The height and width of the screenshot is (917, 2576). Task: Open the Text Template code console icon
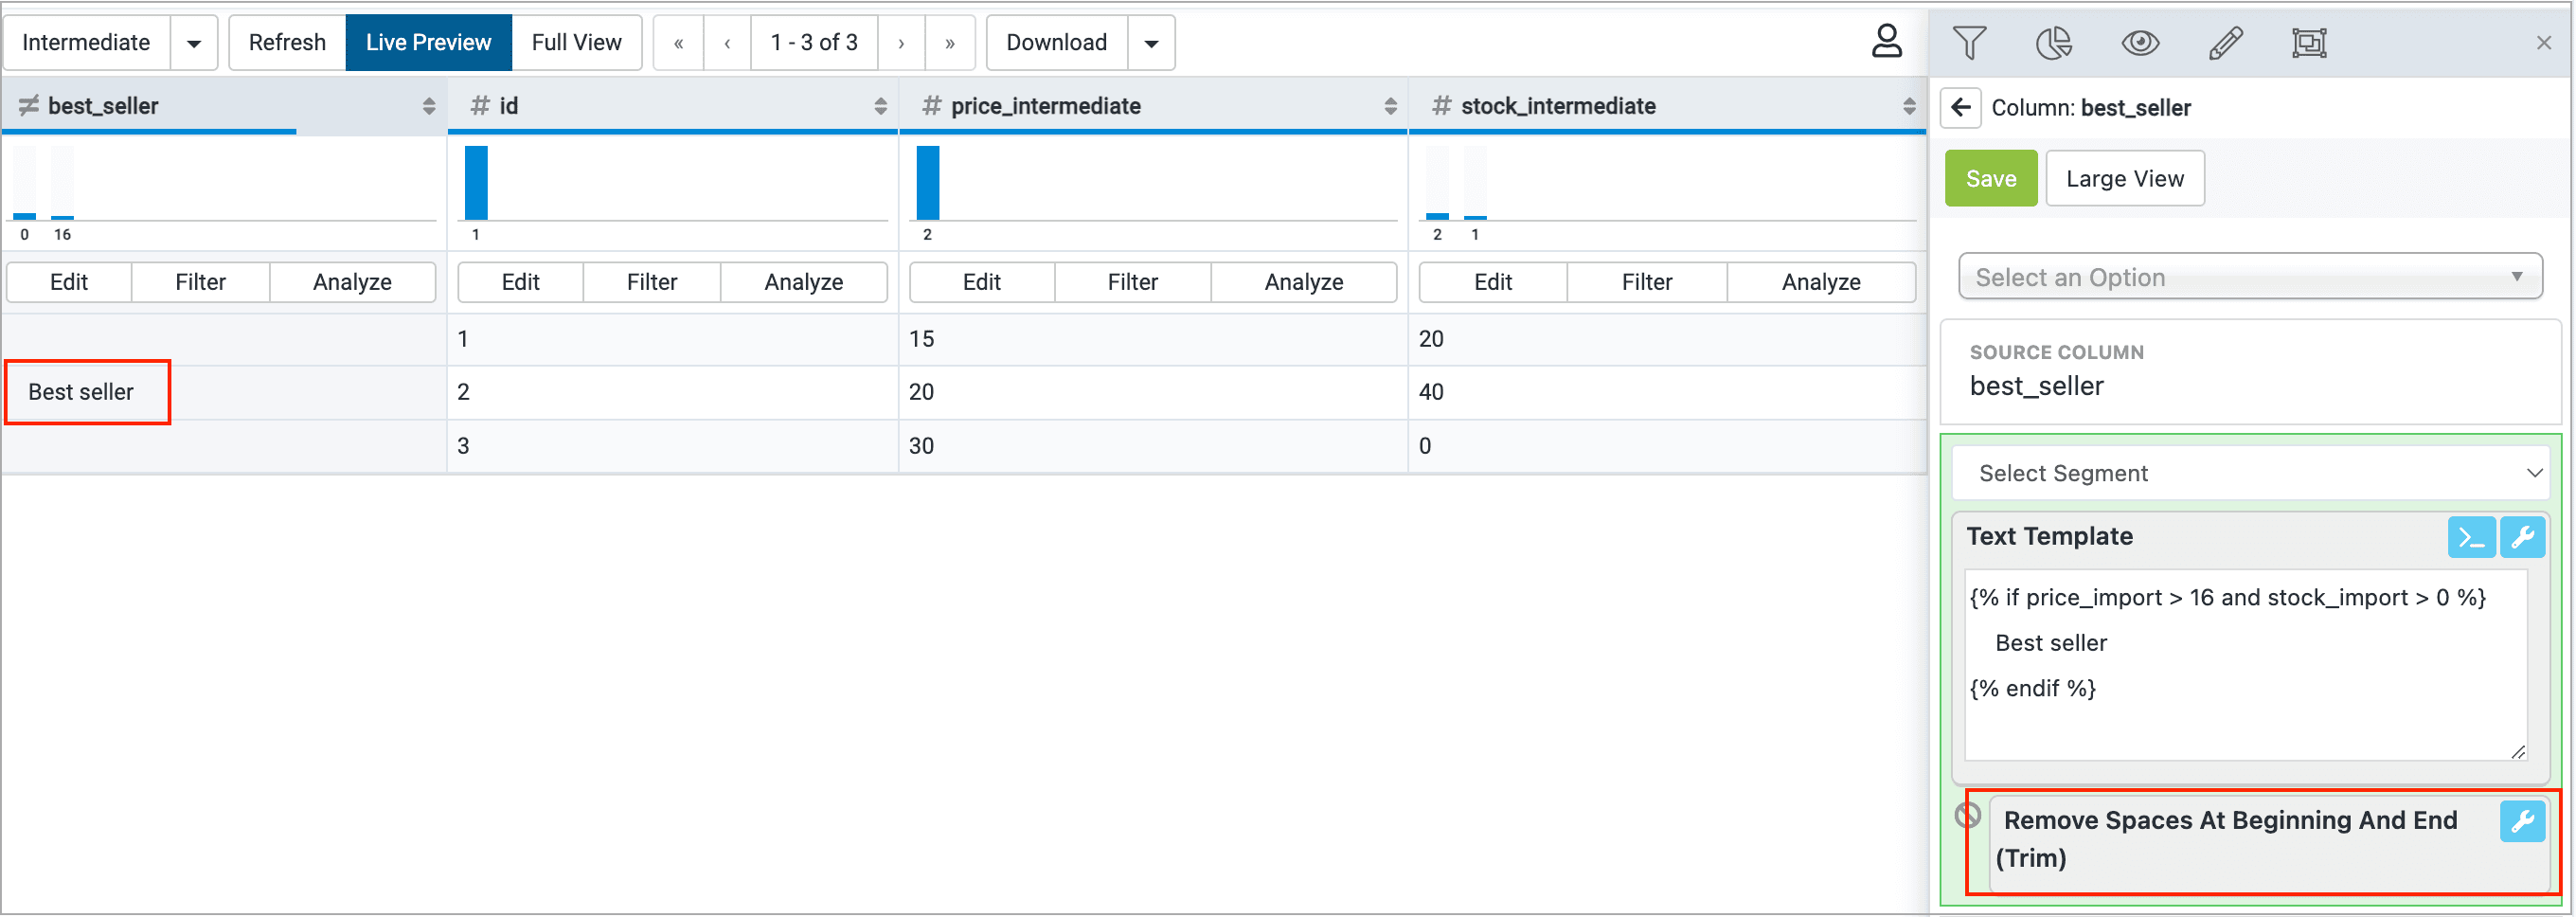coord(2470,538)
